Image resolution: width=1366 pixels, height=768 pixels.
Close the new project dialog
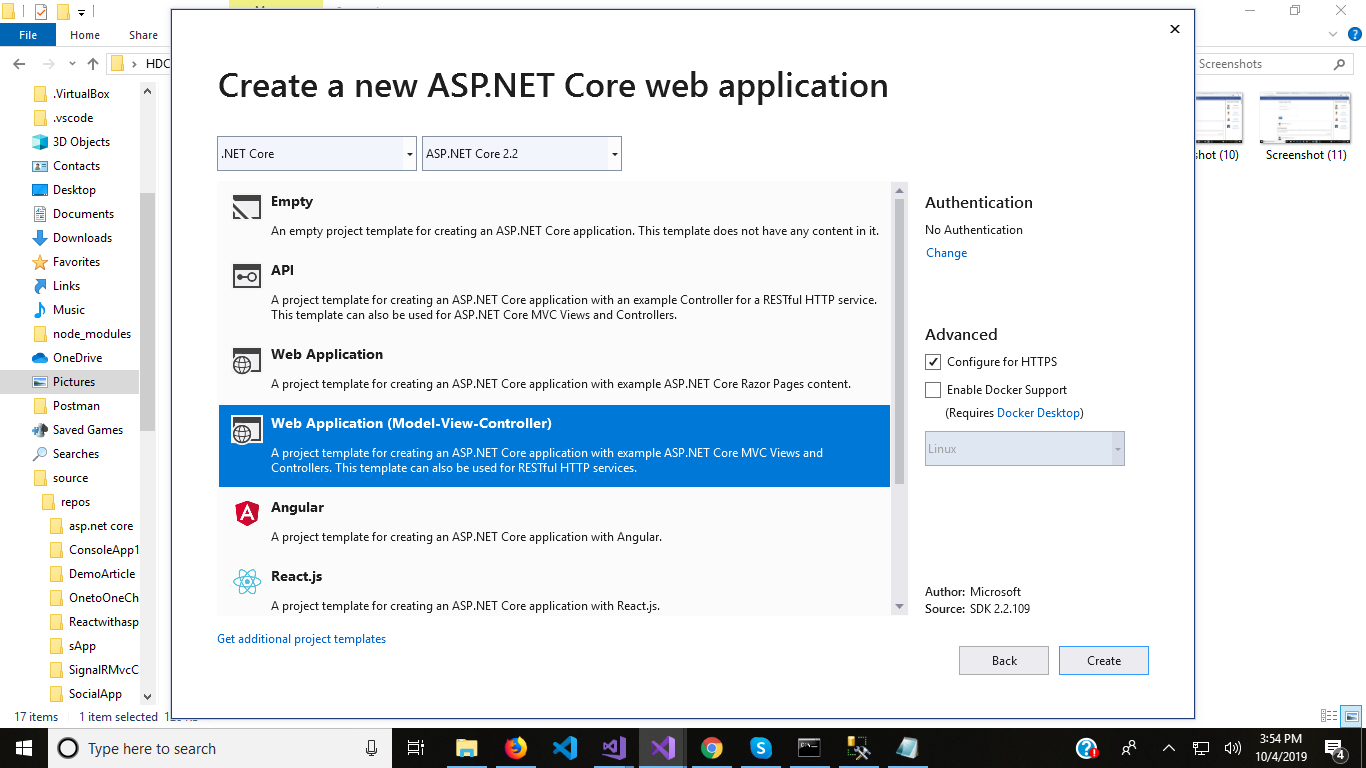(x=1175, y=29)
